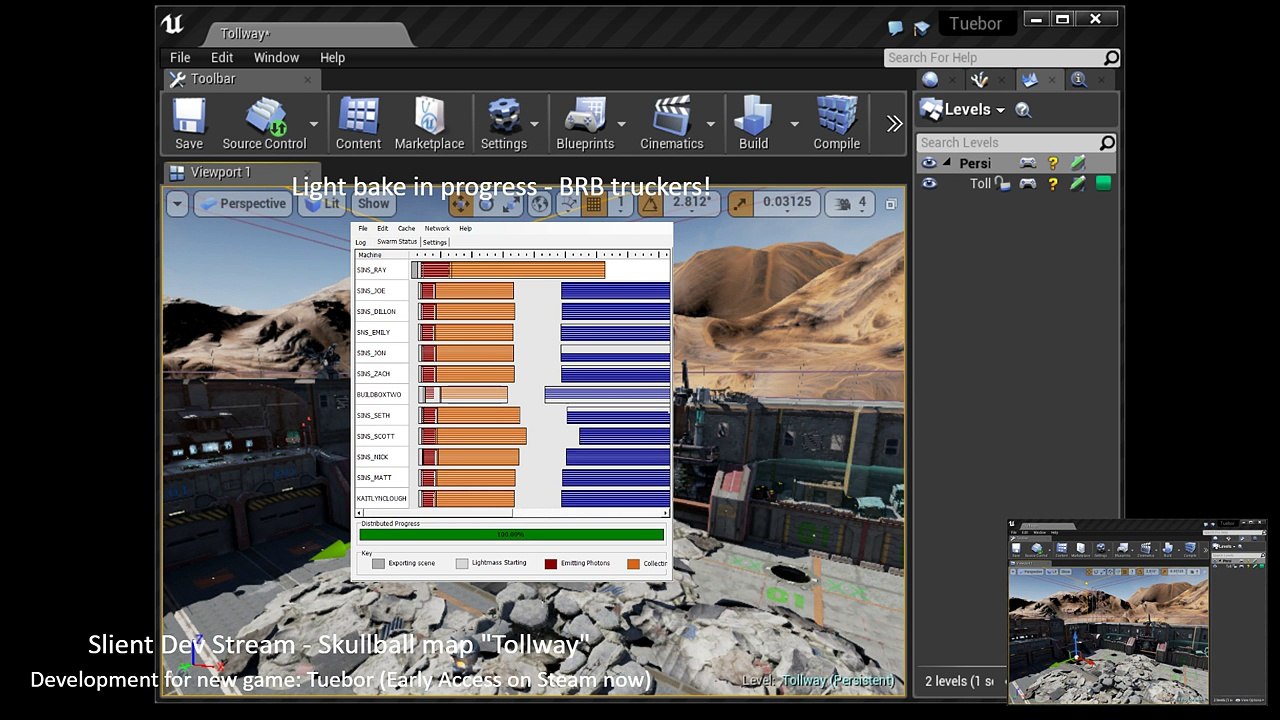Click the Tollway level green color swatch
The image size is (1280, 720).
(x=1104, y=183)
